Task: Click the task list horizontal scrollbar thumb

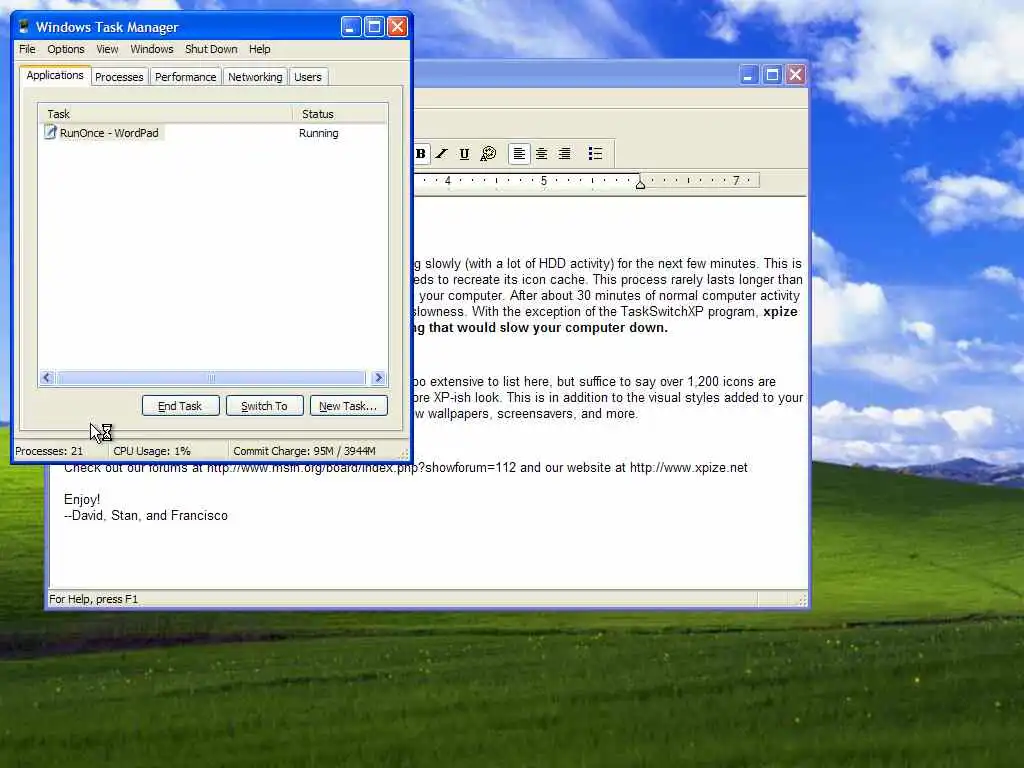Action: click(x=212, y=378)
